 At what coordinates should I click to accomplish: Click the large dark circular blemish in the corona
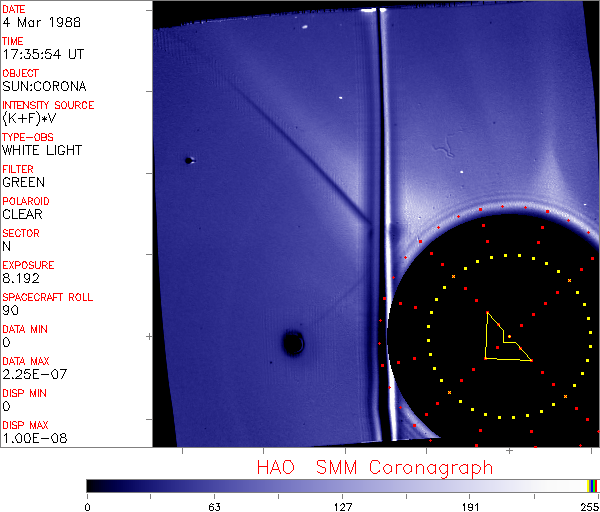click(x=292, y=344)
